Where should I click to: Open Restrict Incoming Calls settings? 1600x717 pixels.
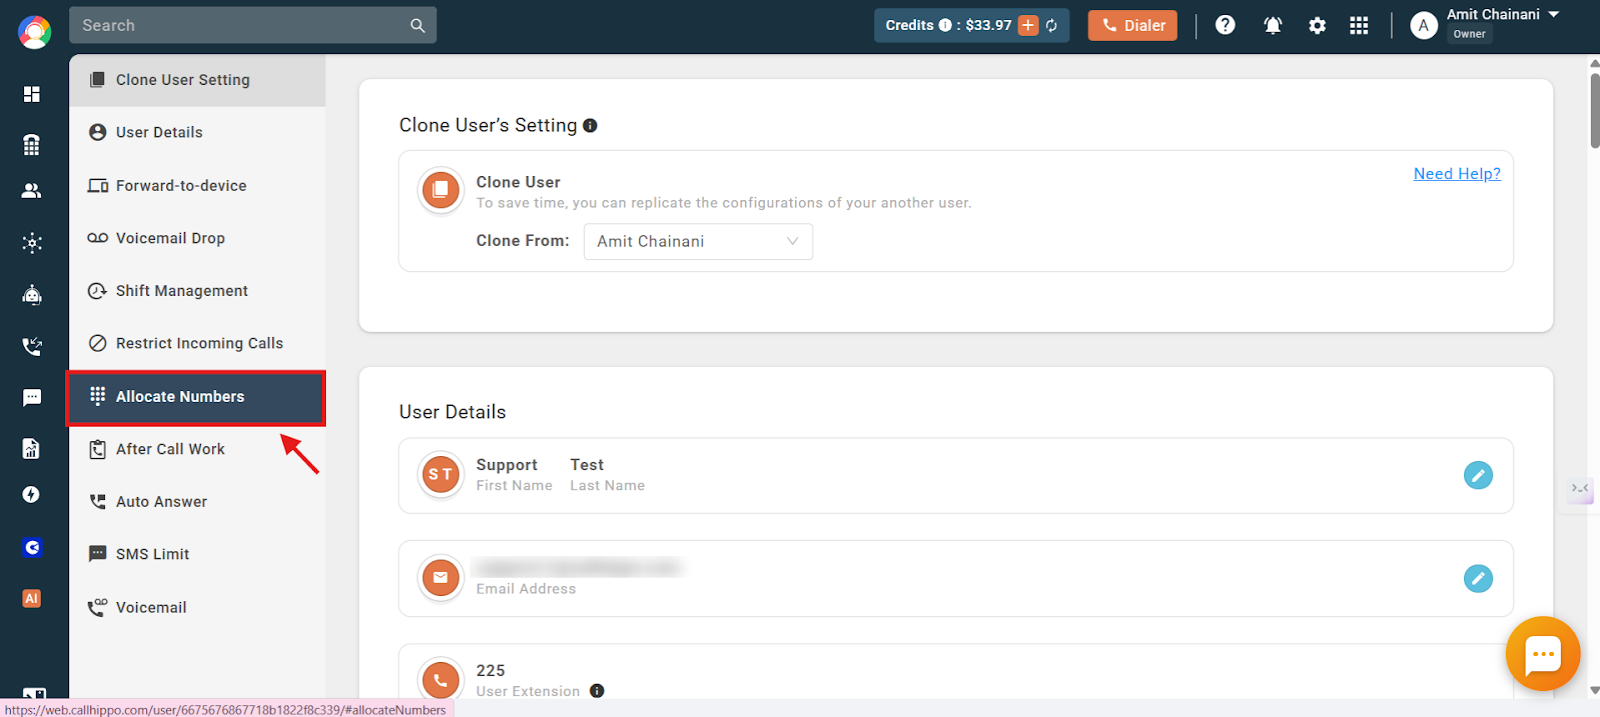point(197,344)
